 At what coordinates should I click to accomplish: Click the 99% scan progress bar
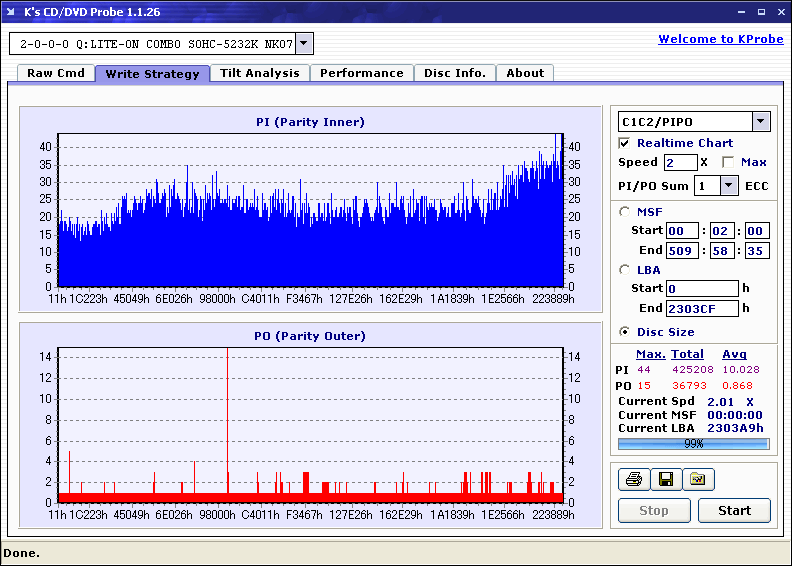[693, 443]
